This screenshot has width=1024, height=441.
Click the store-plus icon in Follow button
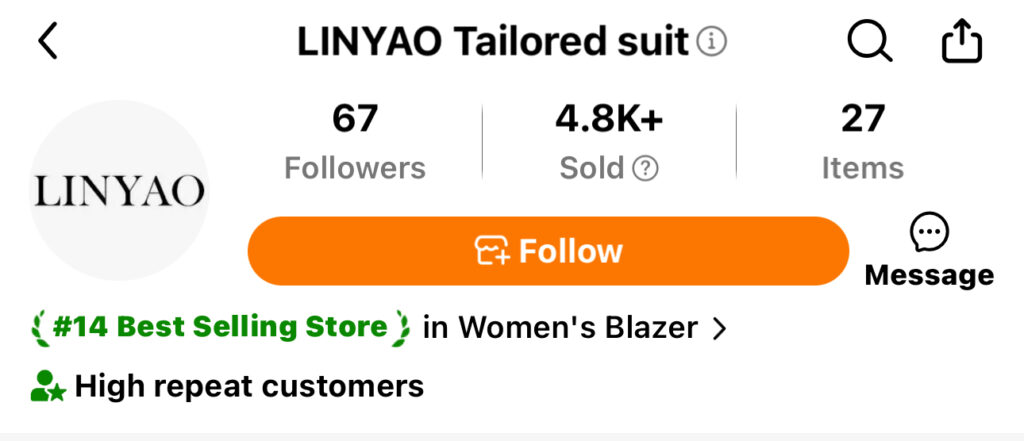[492, 251]
